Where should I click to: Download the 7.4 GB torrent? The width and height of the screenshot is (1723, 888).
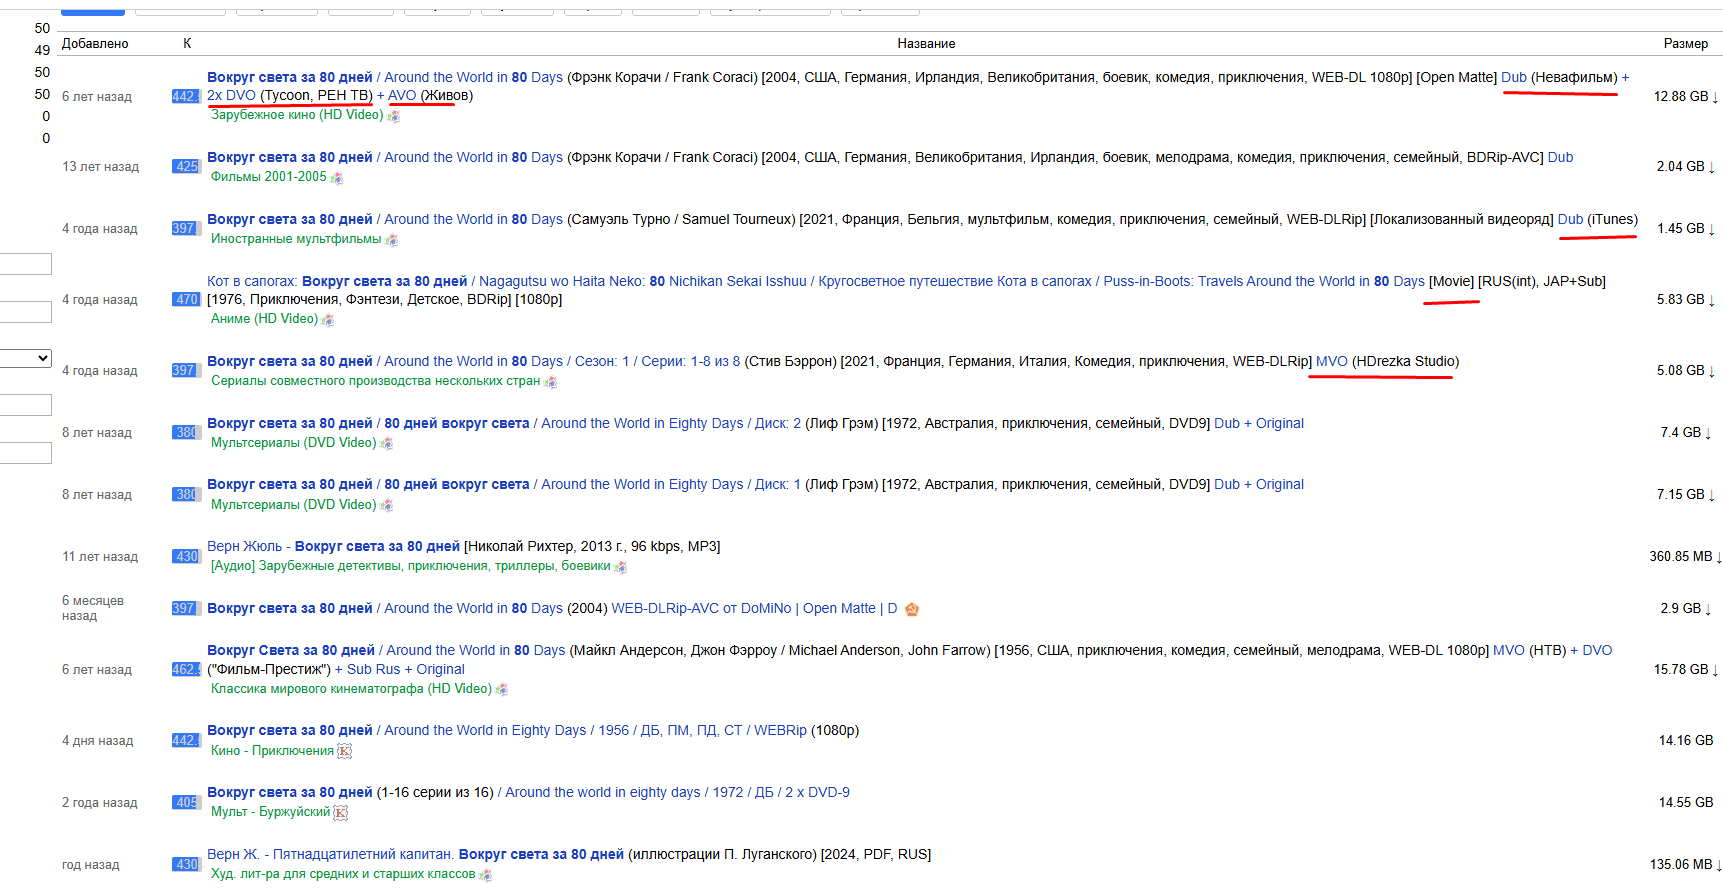click(x=1686, y=433)
